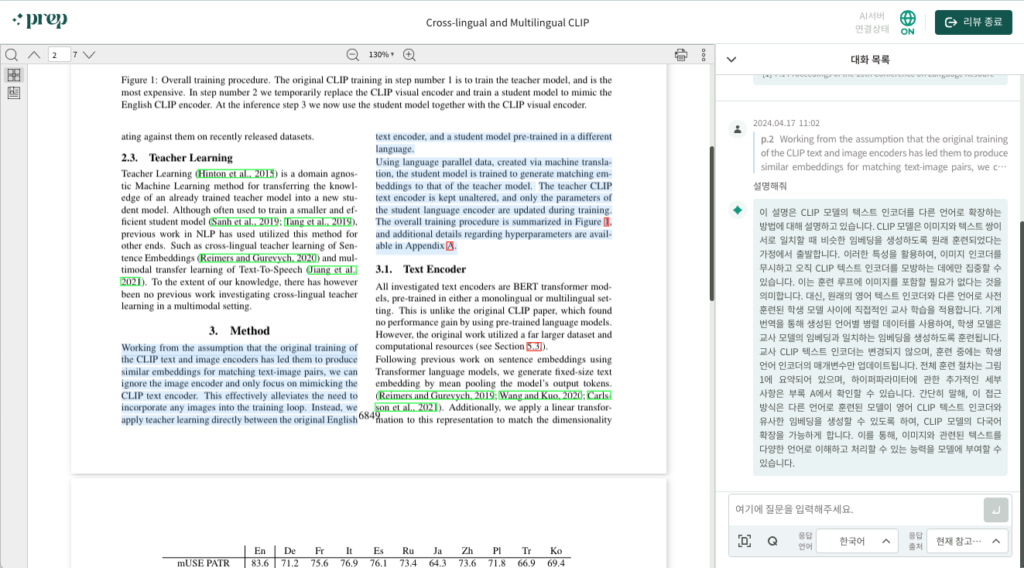This screenshot has height=568, width=1024.
Task: Click the AI explanation response text
Action: click(x=880, y=338)
